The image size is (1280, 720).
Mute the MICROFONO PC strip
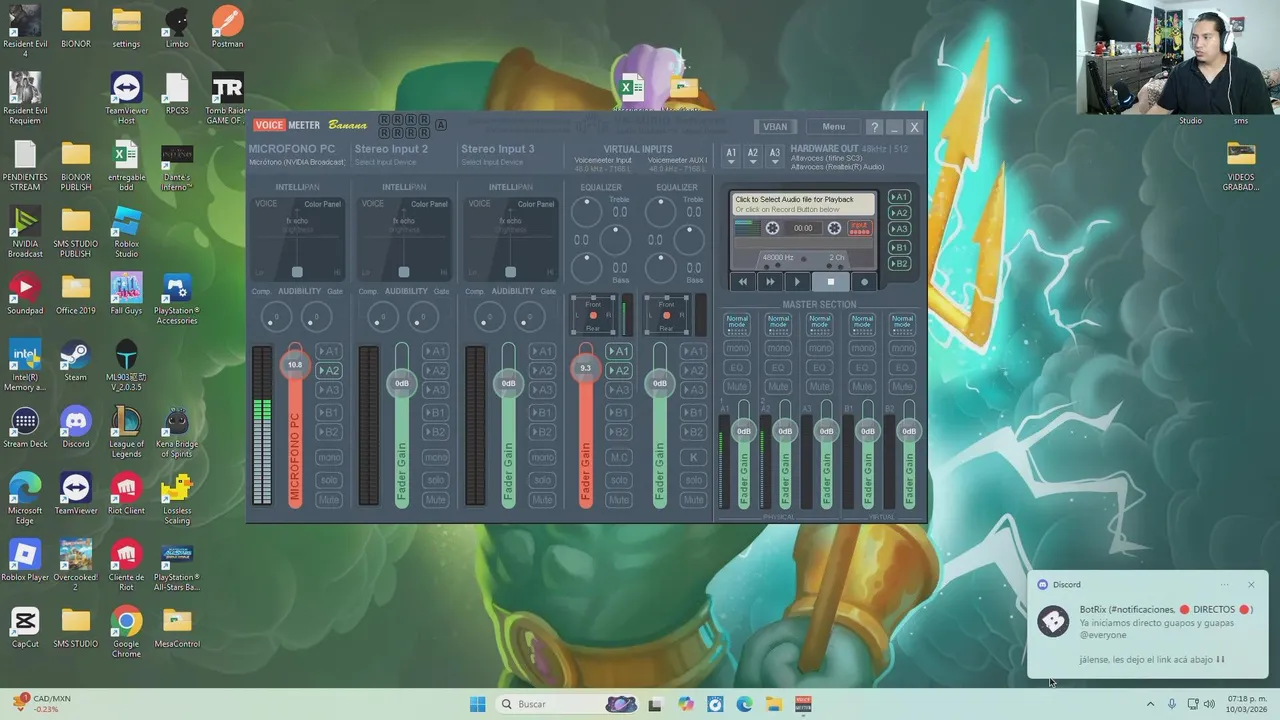tap(329, 499)
